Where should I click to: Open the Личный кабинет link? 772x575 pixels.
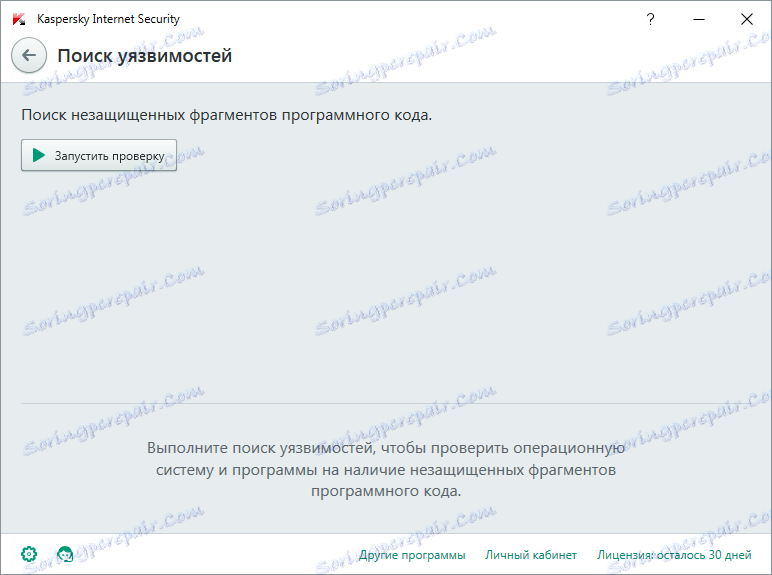point(531,555)
